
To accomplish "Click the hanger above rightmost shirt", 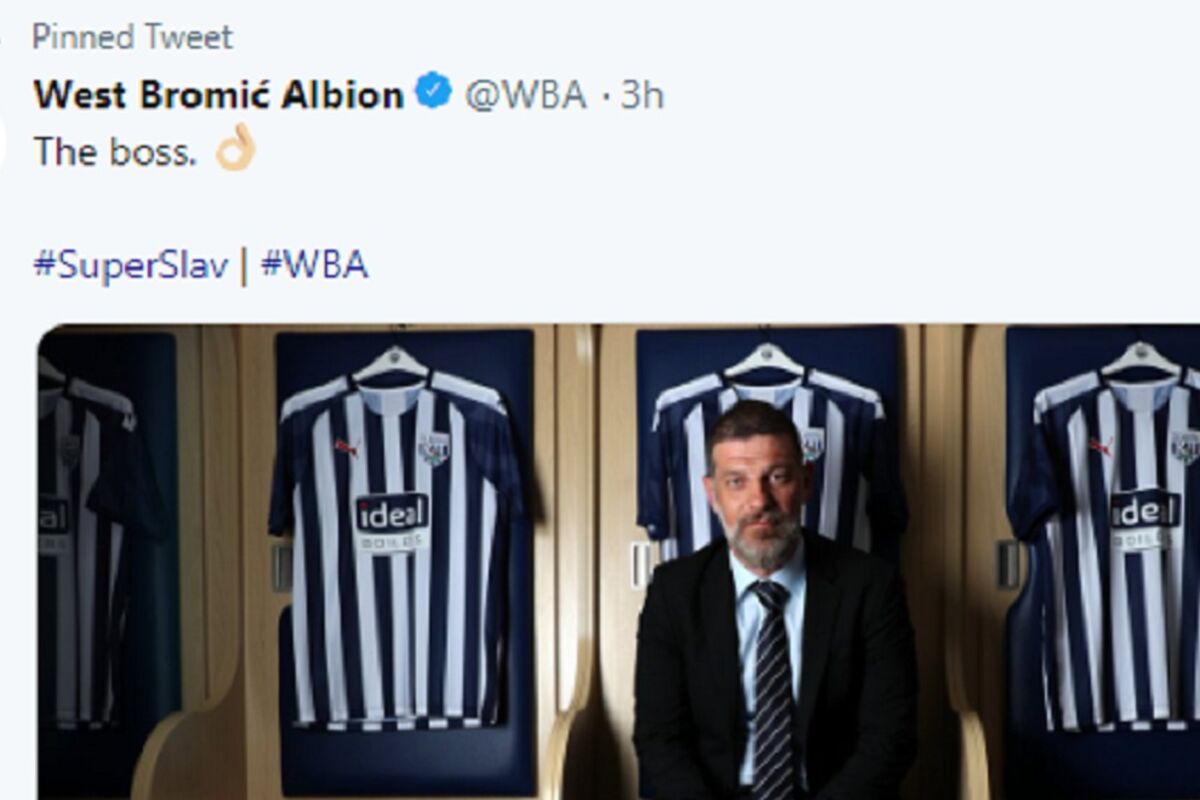I will (x=1141, y=358).
